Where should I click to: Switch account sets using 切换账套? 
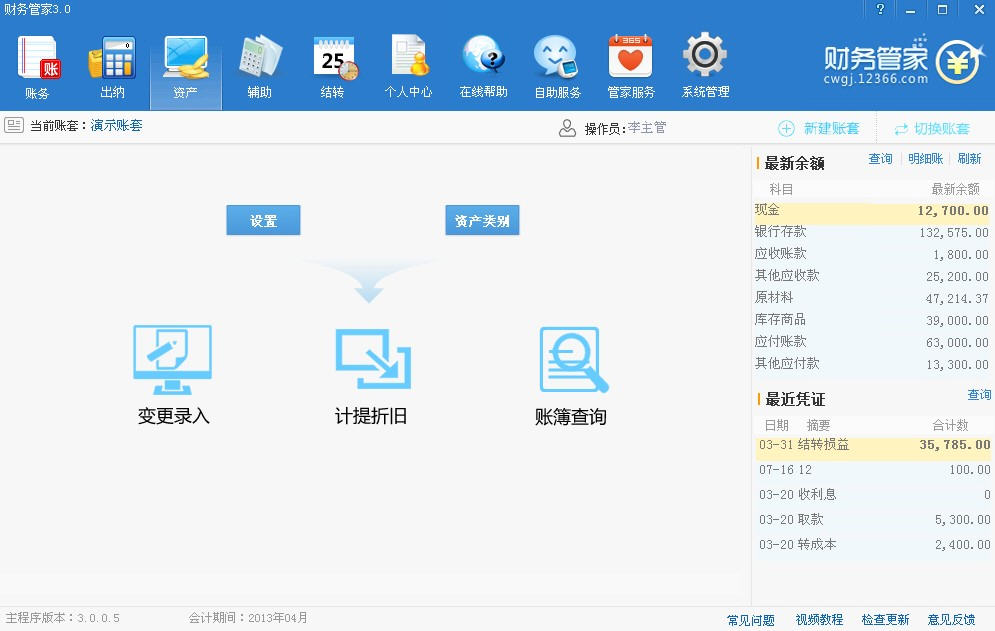(931, 129)
